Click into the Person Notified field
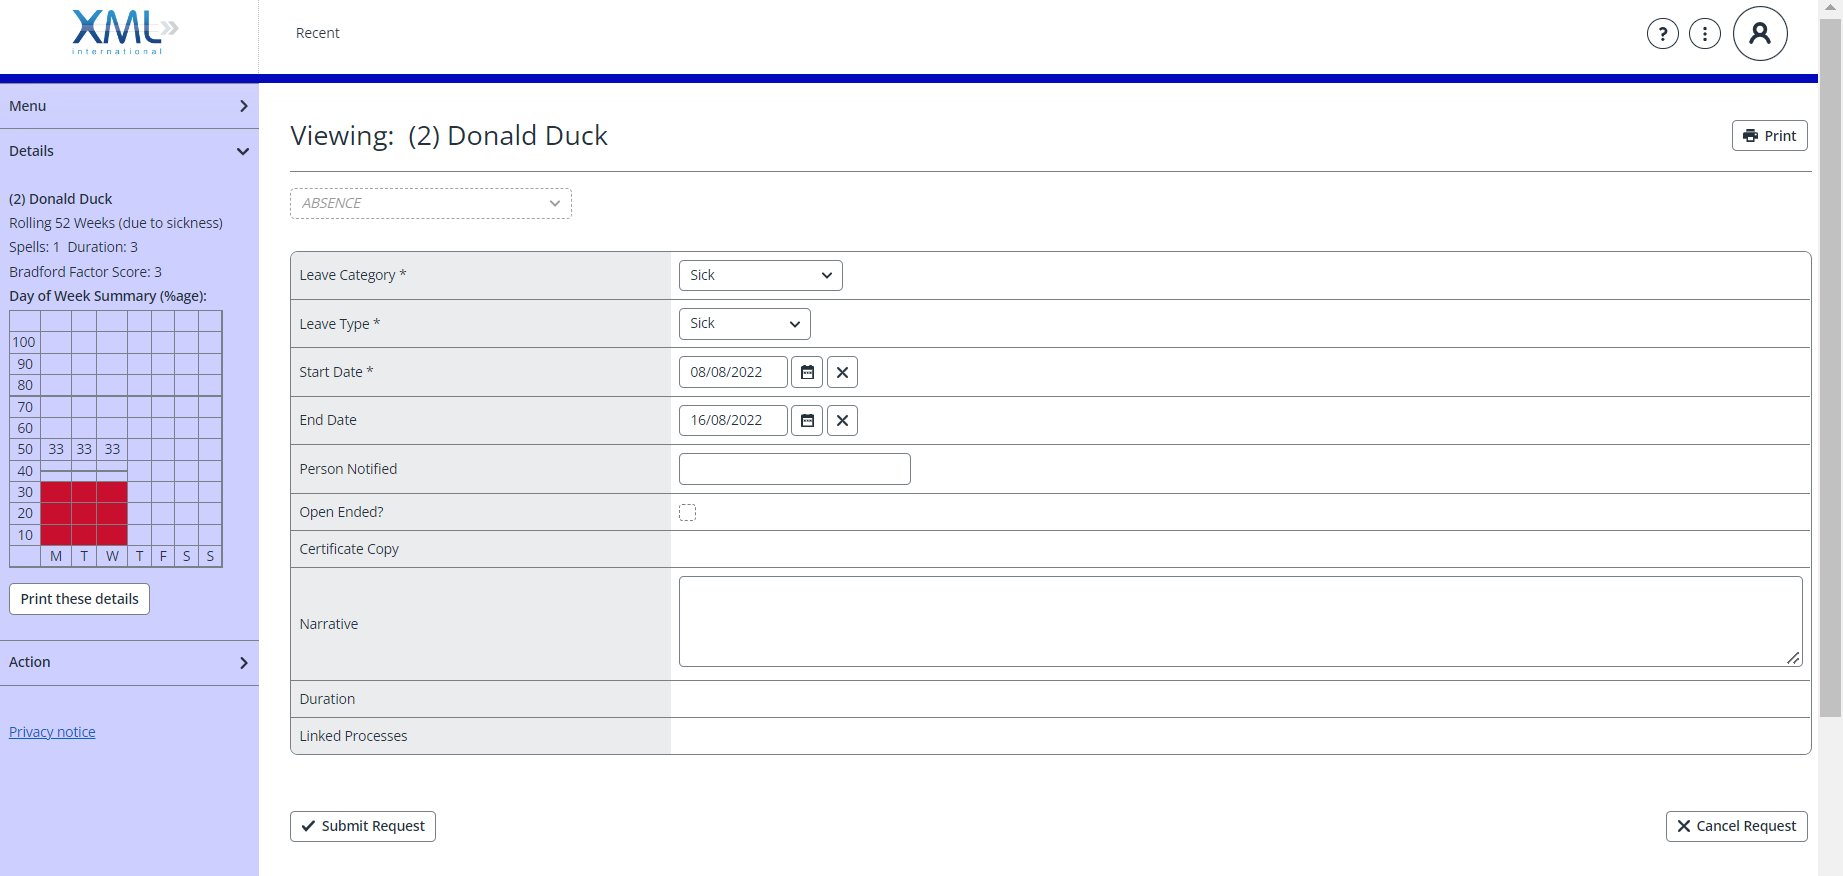The height and width of the screenshot is (876, 1843). [x=795, y=469]
